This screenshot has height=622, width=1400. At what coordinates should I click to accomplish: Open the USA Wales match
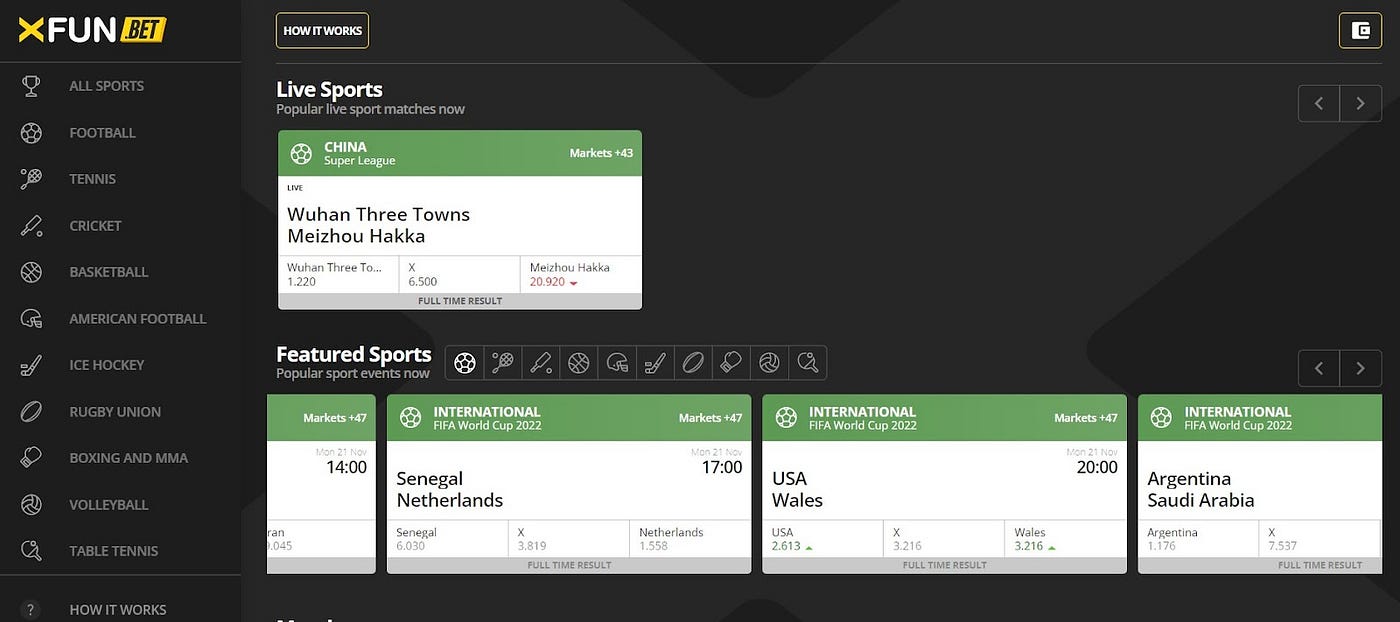[x=797, y=489]
